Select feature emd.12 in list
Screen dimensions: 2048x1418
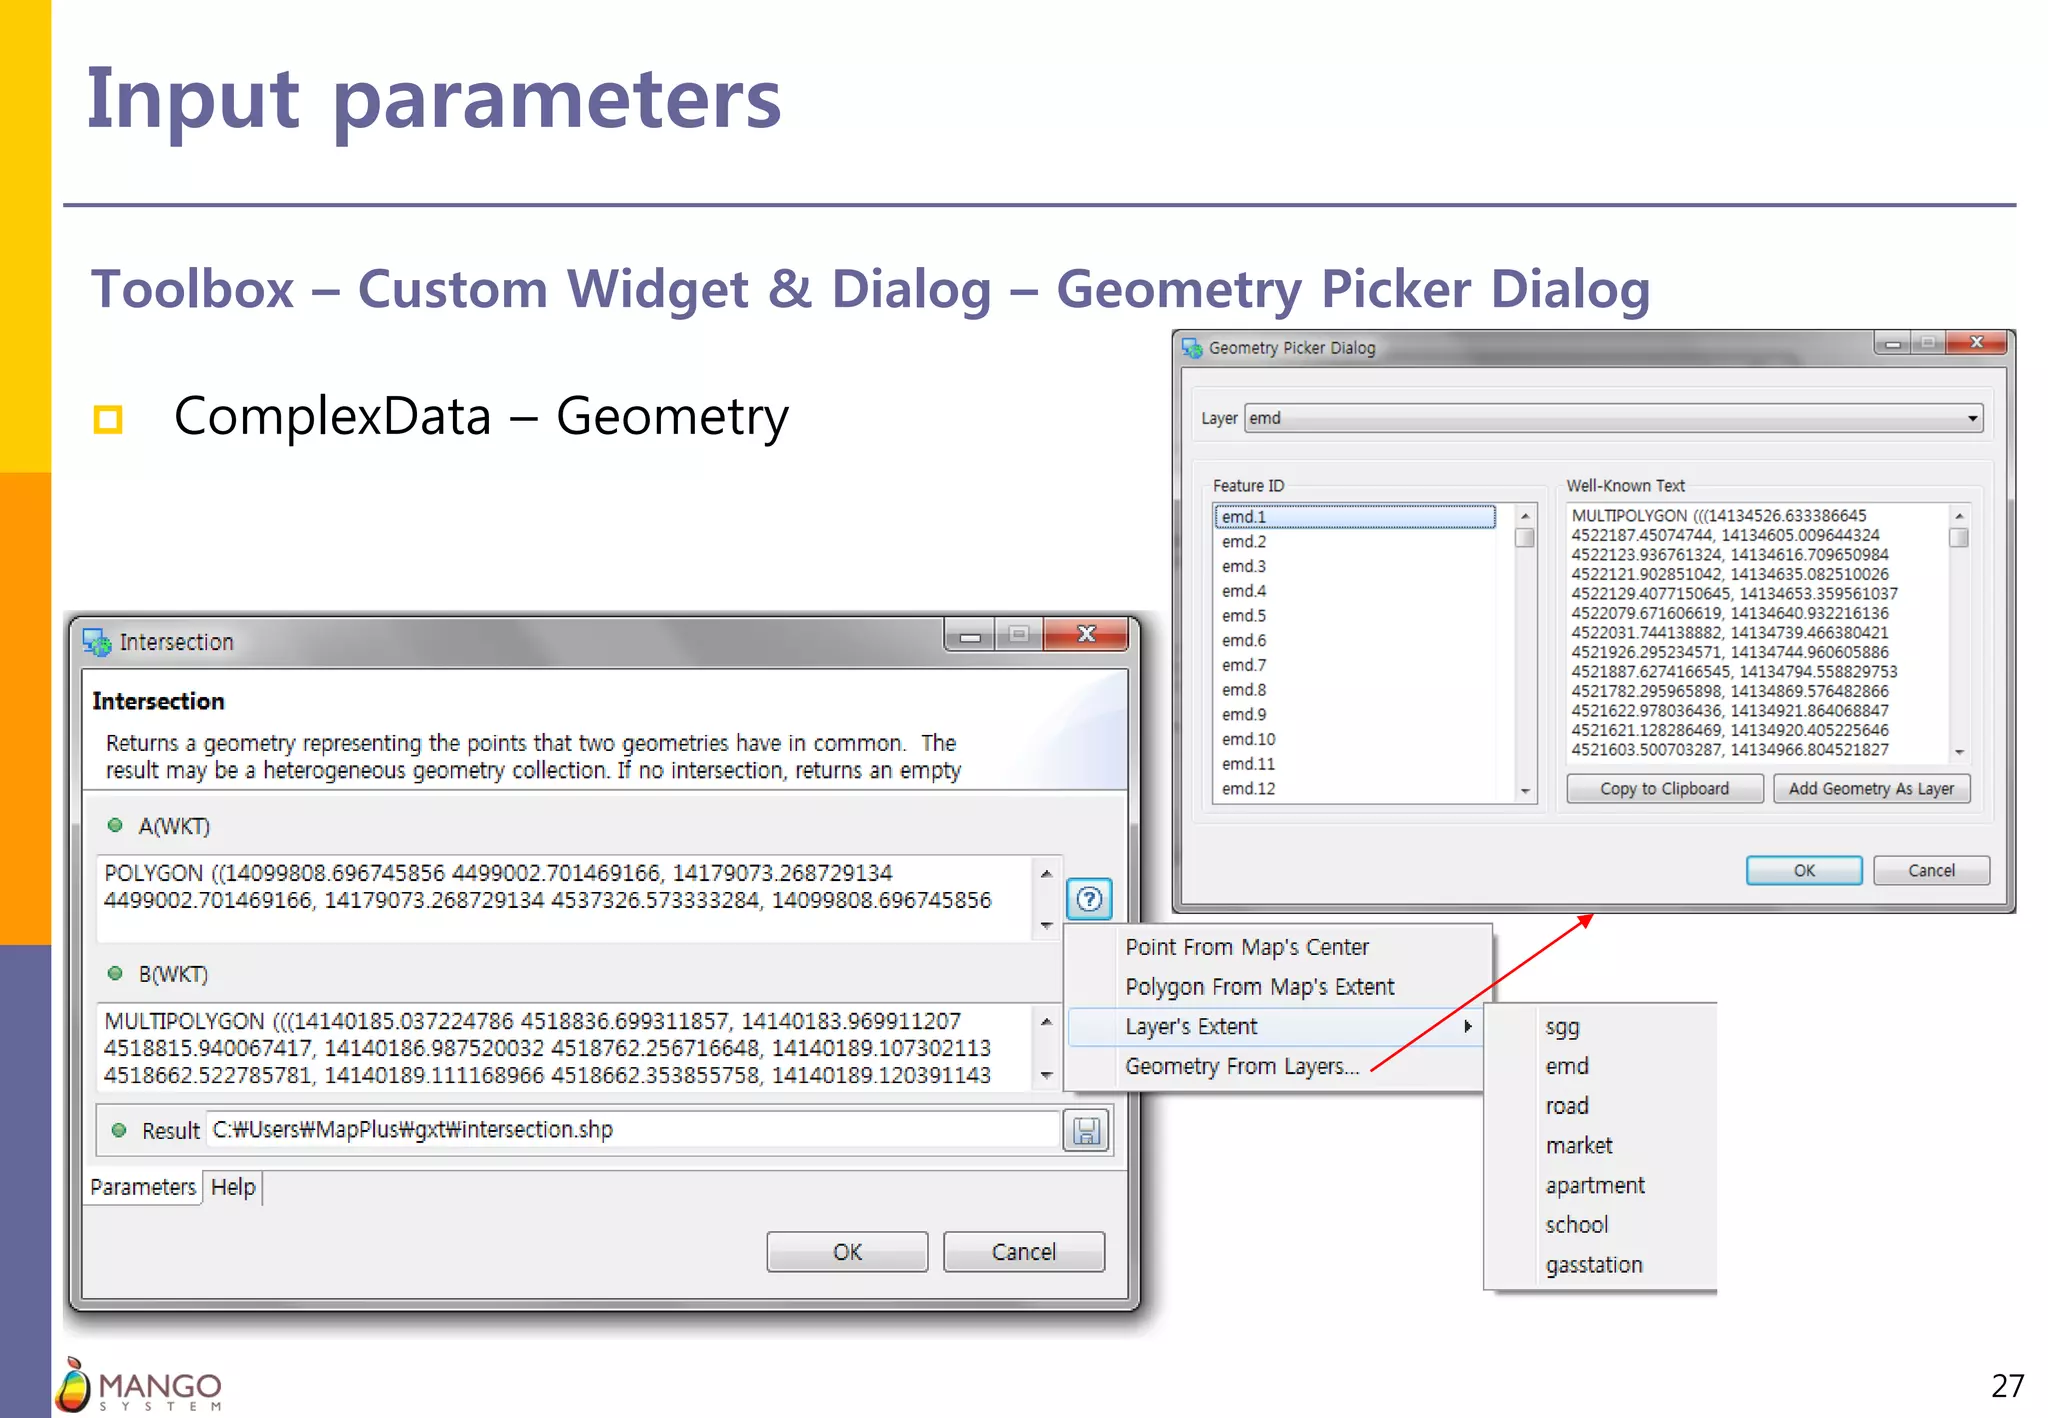pyautogui.click(x=1355, y=789)
